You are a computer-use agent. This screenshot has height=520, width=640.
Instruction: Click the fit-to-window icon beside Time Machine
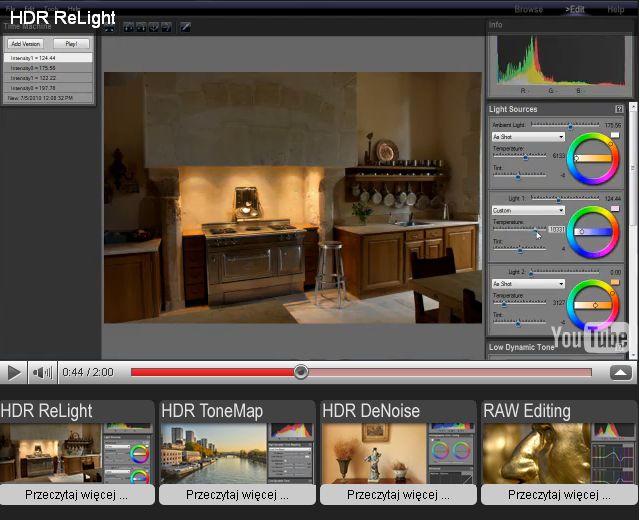pyautogui.click(x=109, y=27)
